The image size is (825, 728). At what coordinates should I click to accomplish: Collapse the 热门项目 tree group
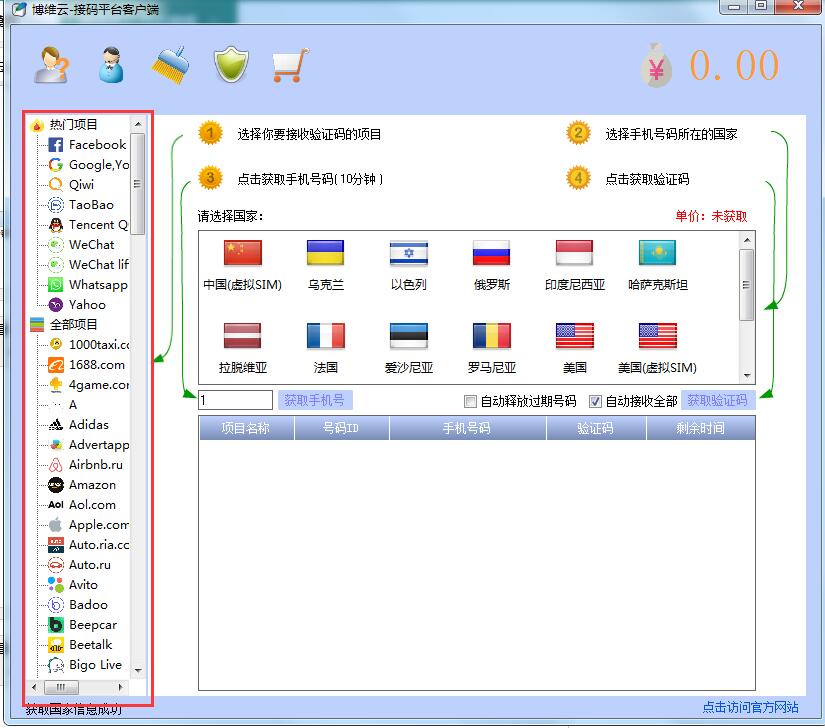coord(64,125)
